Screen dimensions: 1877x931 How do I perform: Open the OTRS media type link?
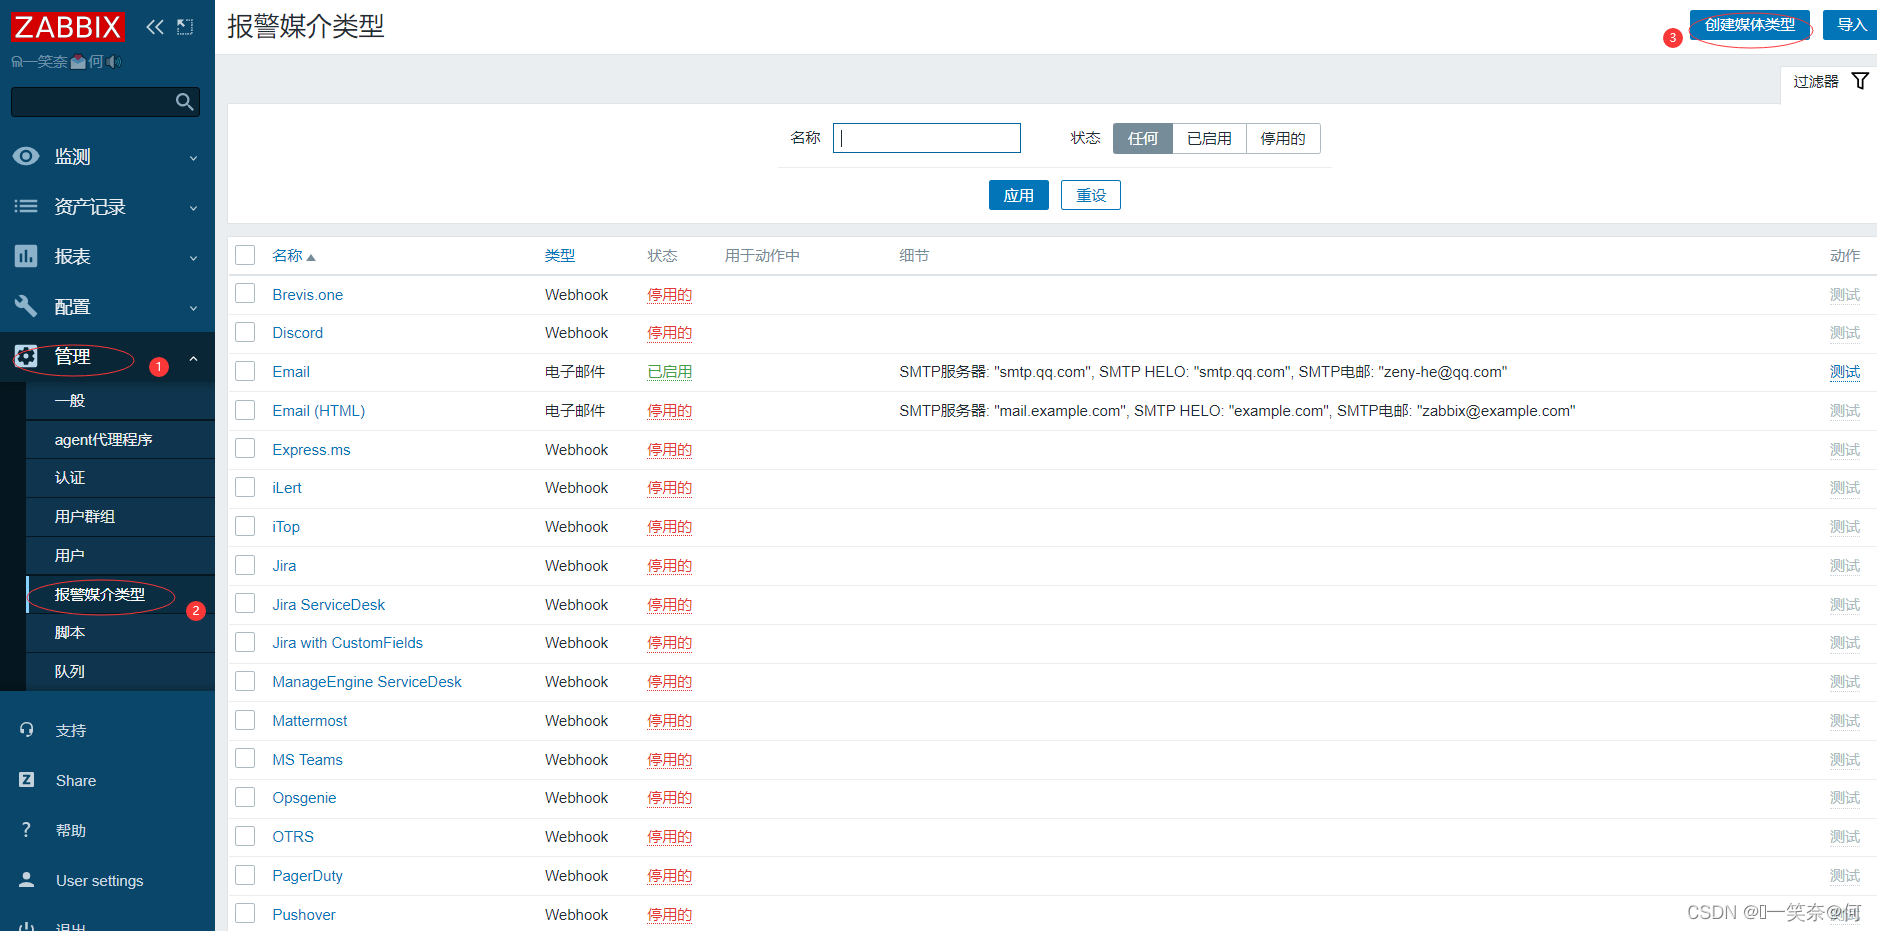click(293, 837)
